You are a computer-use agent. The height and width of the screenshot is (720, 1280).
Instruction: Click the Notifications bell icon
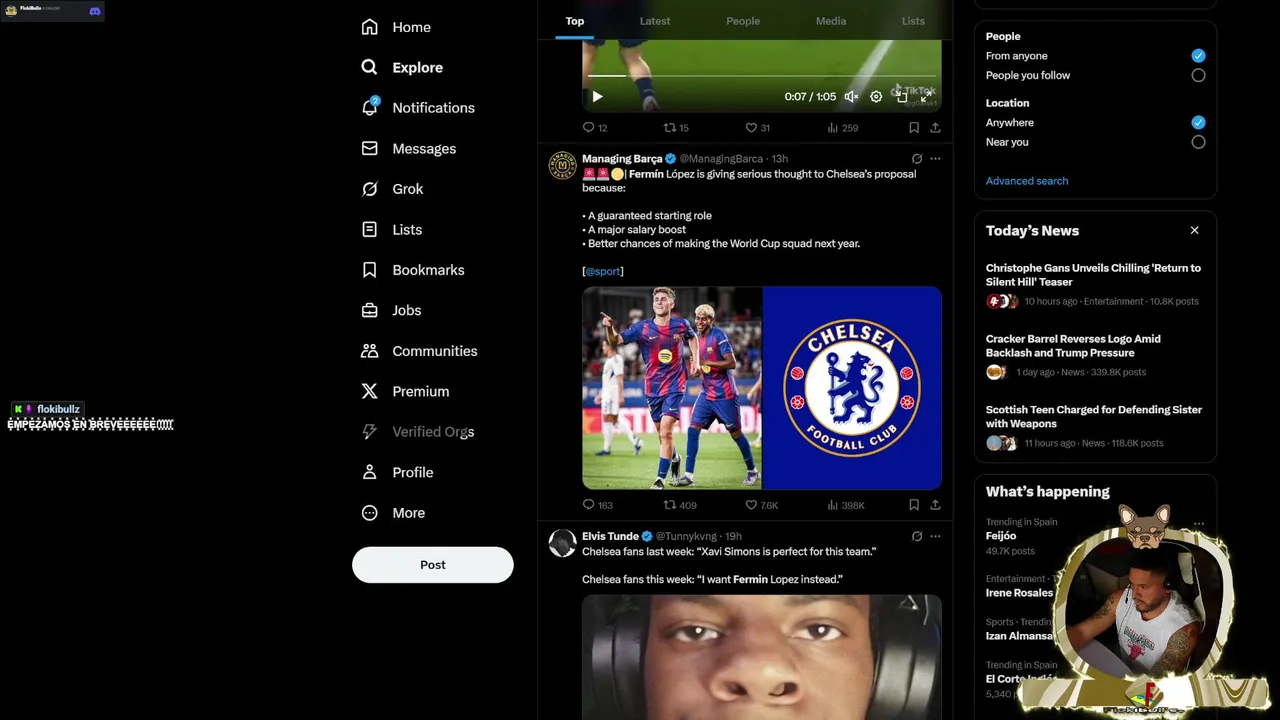click(x=370, y=107)
